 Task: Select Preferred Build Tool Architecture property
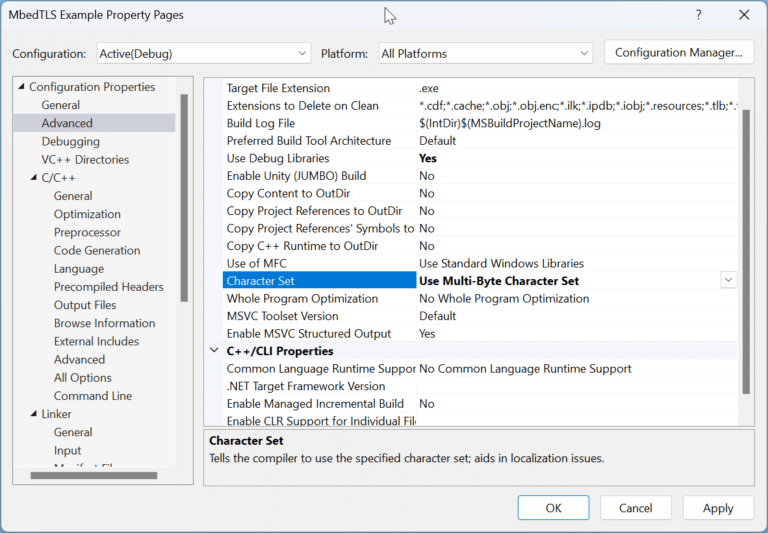click(x=309, y=141)
